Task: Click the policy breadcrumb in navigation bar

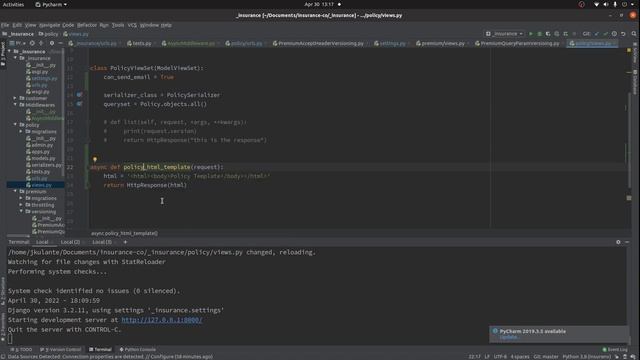Action: (x=49, y=34)
